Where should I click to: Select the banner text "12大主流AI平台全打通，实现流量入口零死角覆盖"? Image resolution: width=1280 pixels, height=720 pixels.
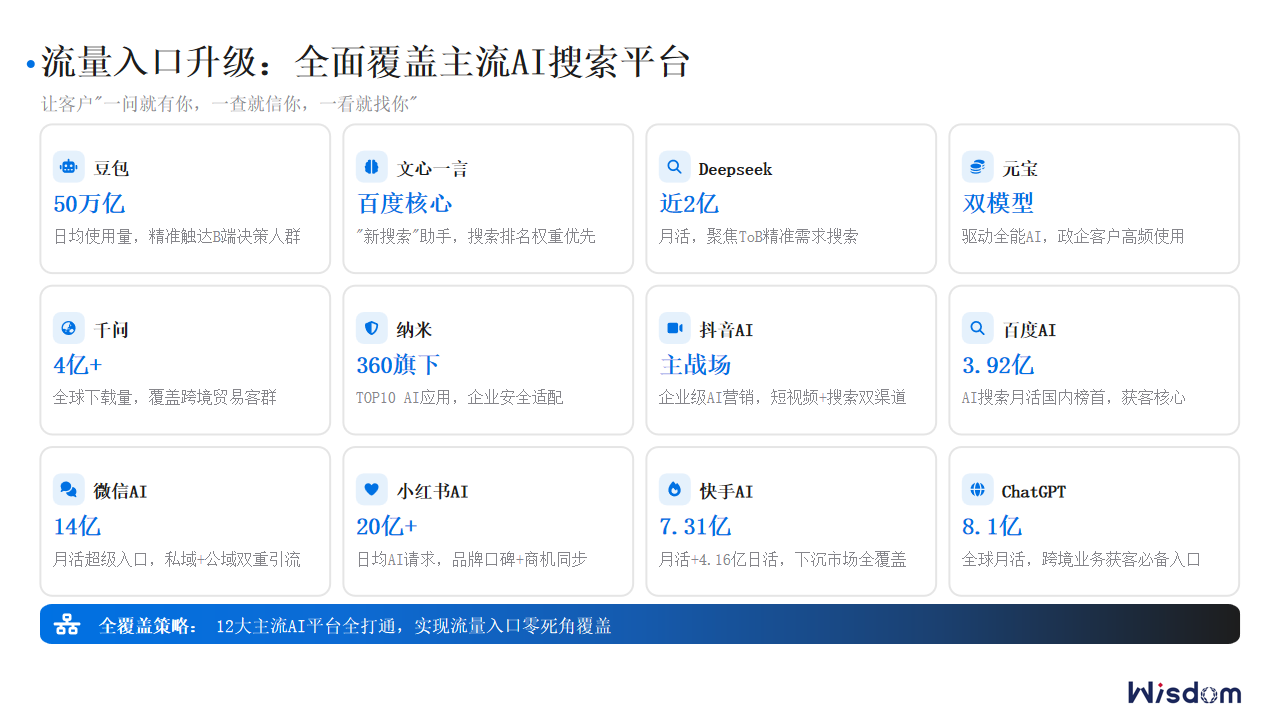pos(414,626)
